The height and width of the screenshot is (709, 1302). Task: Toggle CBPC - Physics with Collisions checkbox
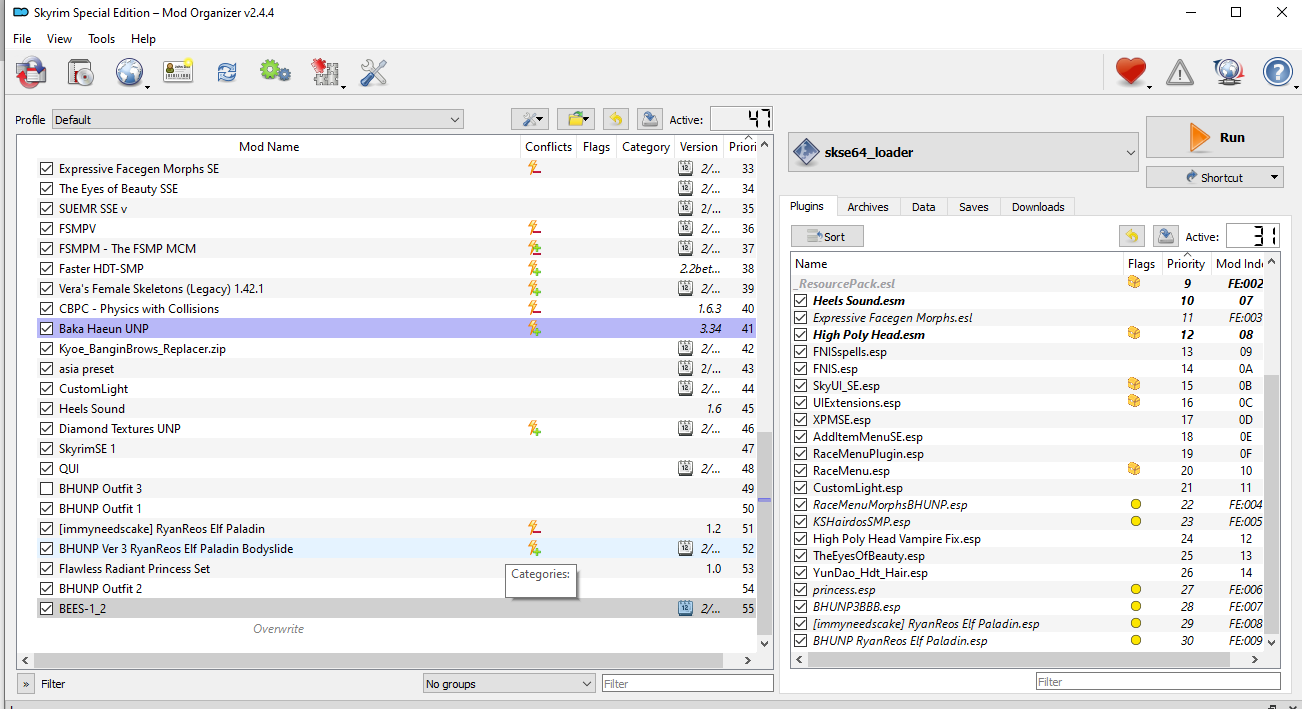46,308
